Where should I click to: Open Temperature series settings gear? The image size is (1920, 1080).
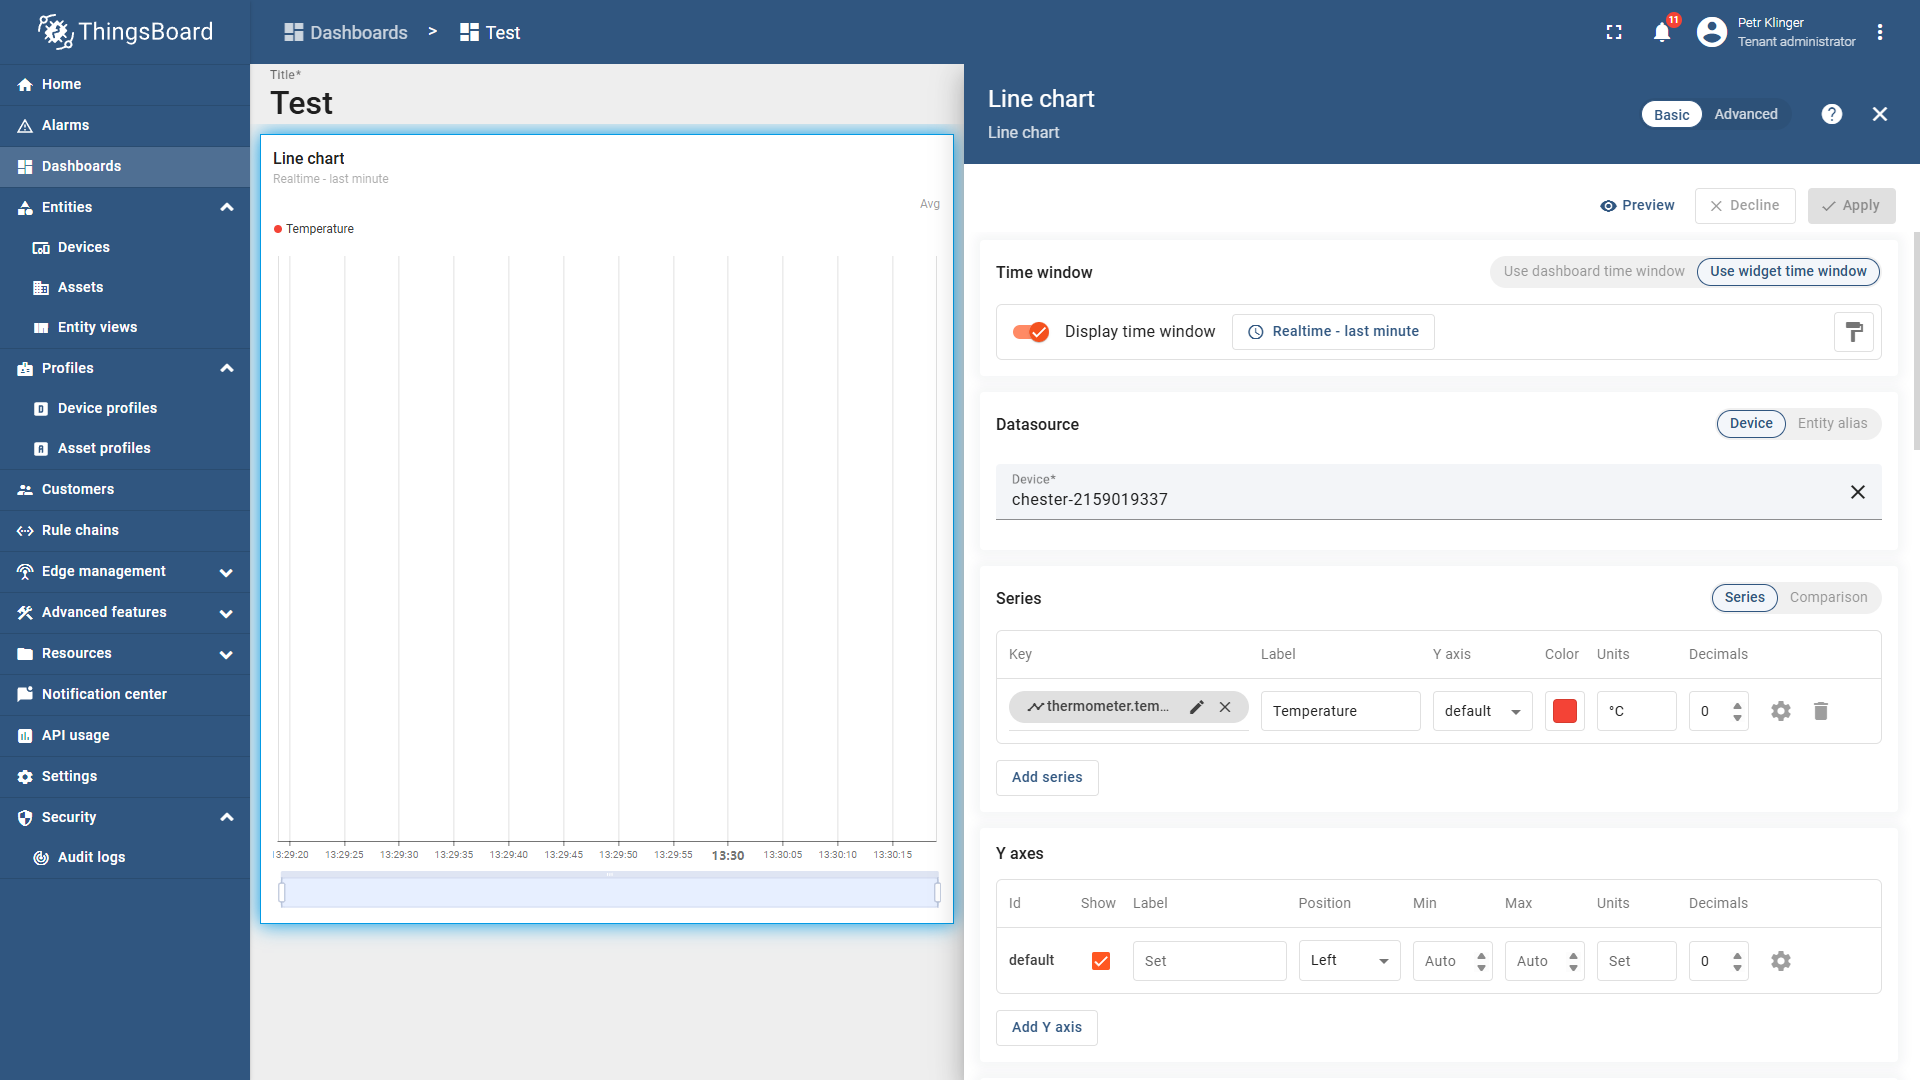pyautogui.click(x=1780, y=711)
